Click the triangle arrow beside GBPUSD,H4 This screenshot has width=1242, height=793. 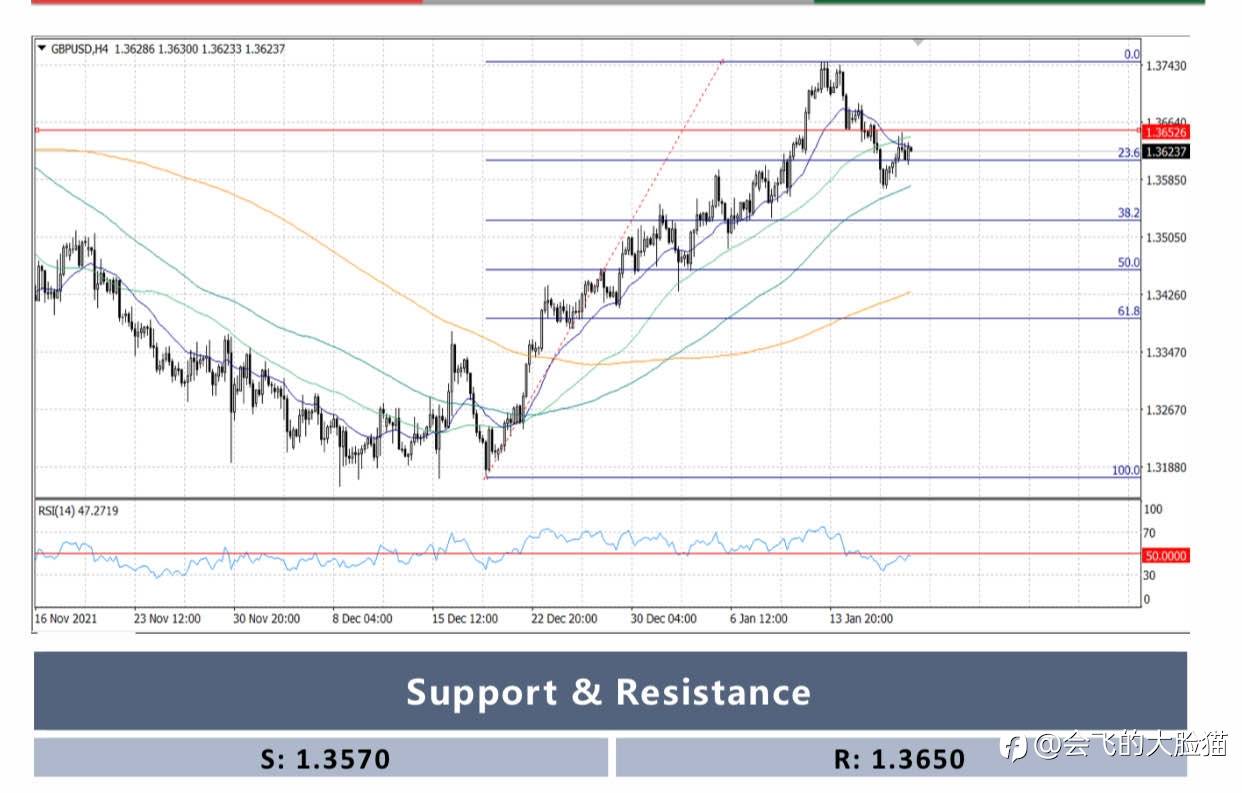[41, 47]
